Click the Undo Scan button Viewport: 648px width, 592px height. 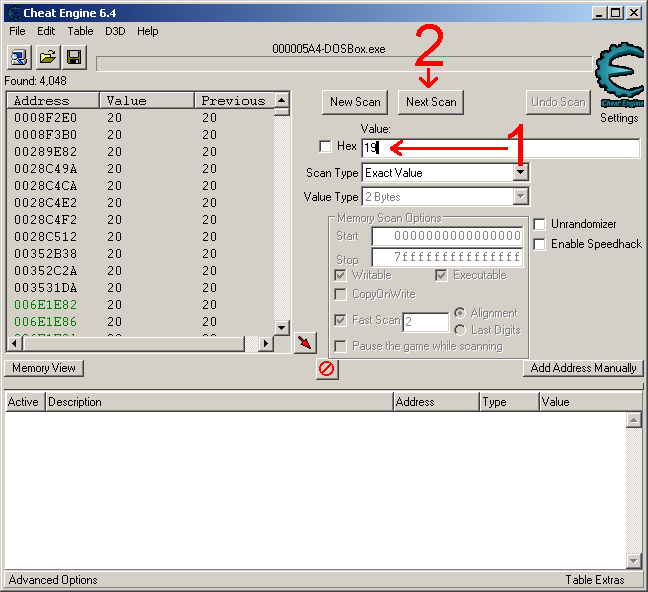(558, 102)
